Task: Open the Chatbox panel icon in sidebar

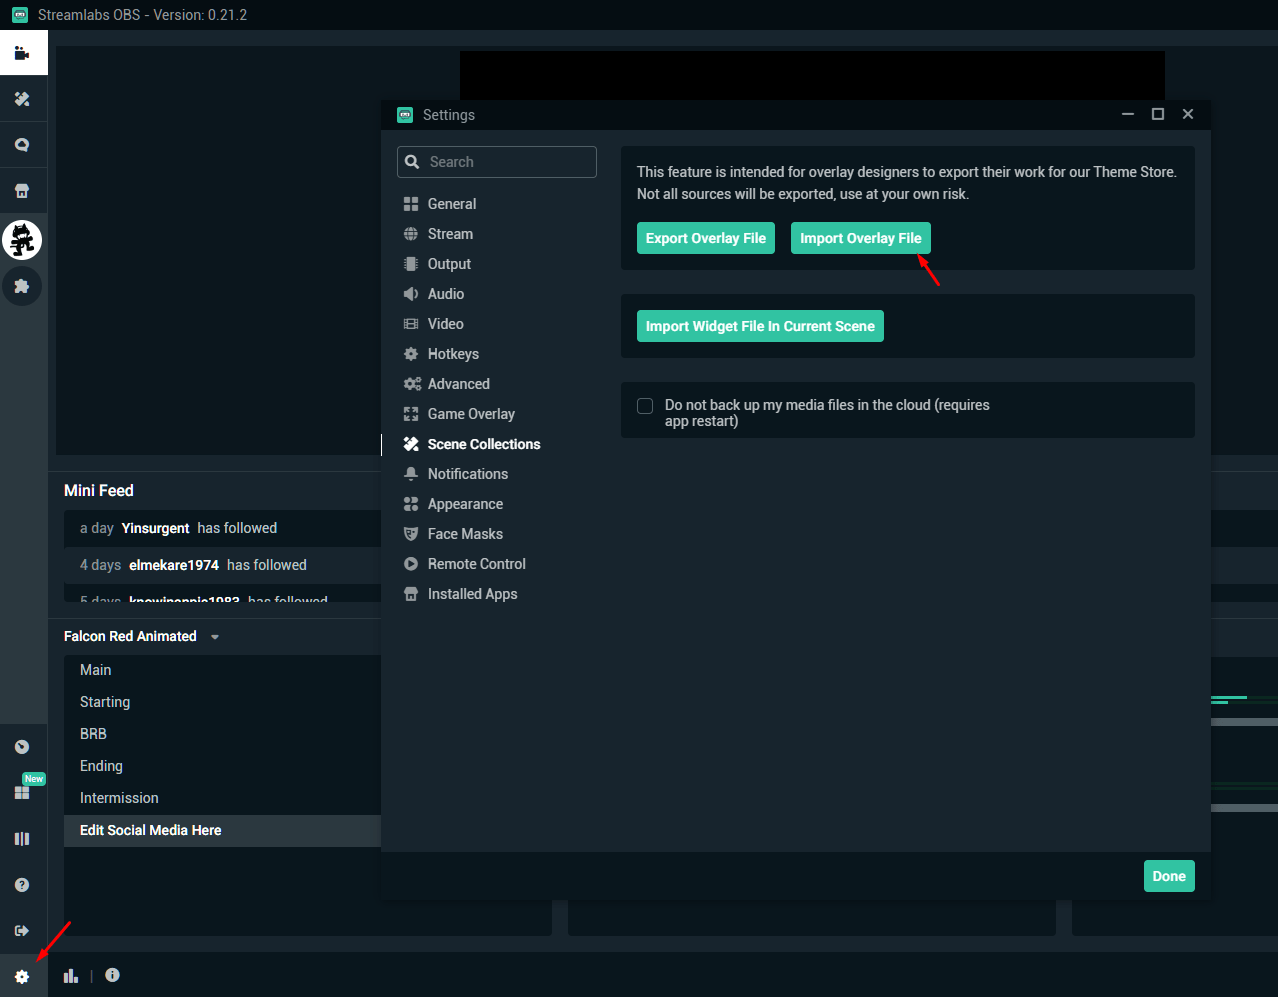Action: [x=23, y=144]
